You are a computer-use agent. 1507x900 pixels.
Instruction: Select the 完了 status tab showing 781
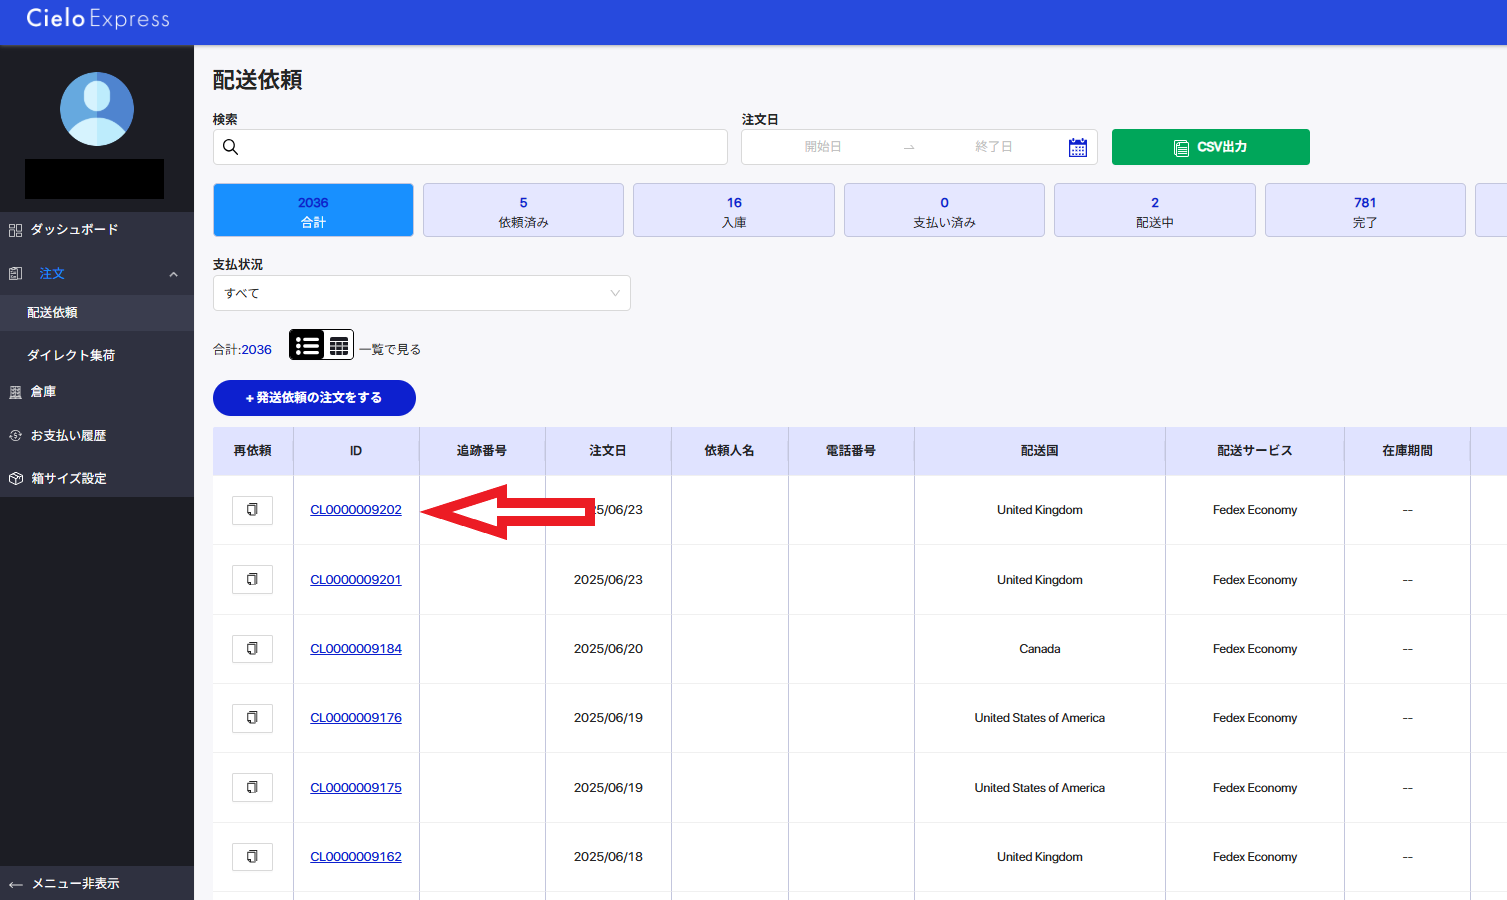(x=1365, y=210)
